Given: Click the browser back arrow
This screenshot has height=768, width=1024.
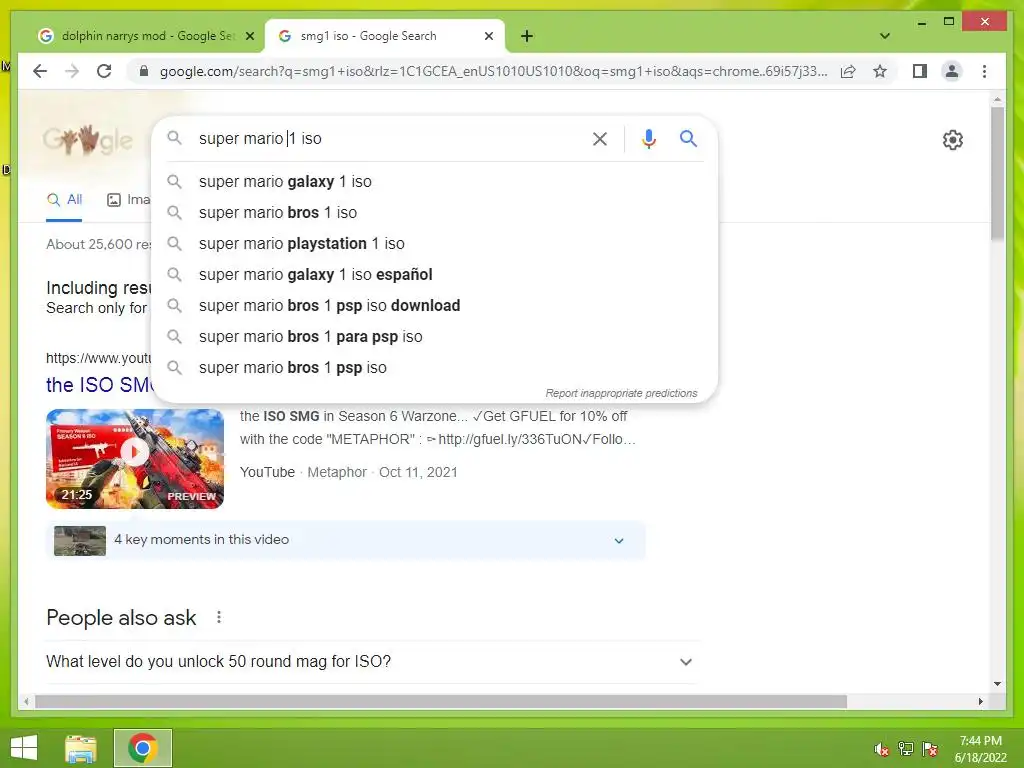Looking at the screenshot, I should point(40,71).
